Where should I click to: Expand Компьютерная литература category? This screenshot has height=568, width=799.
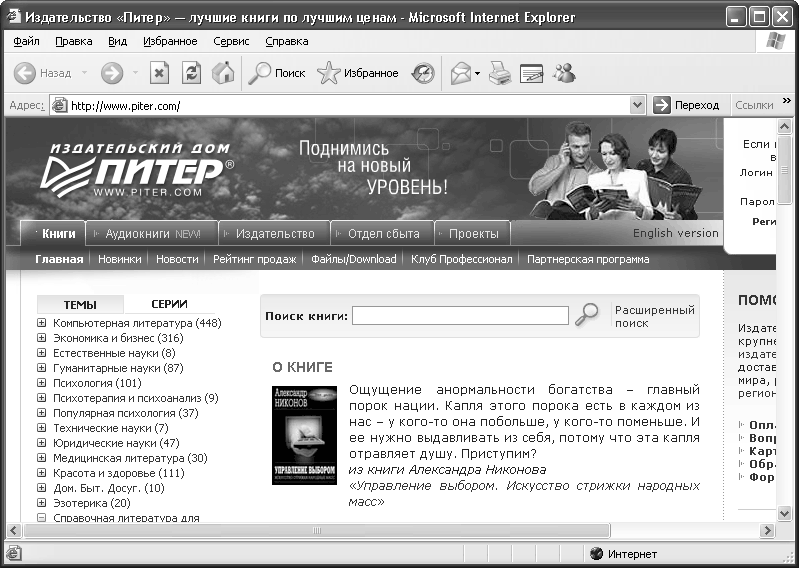(x=42, y=324)
